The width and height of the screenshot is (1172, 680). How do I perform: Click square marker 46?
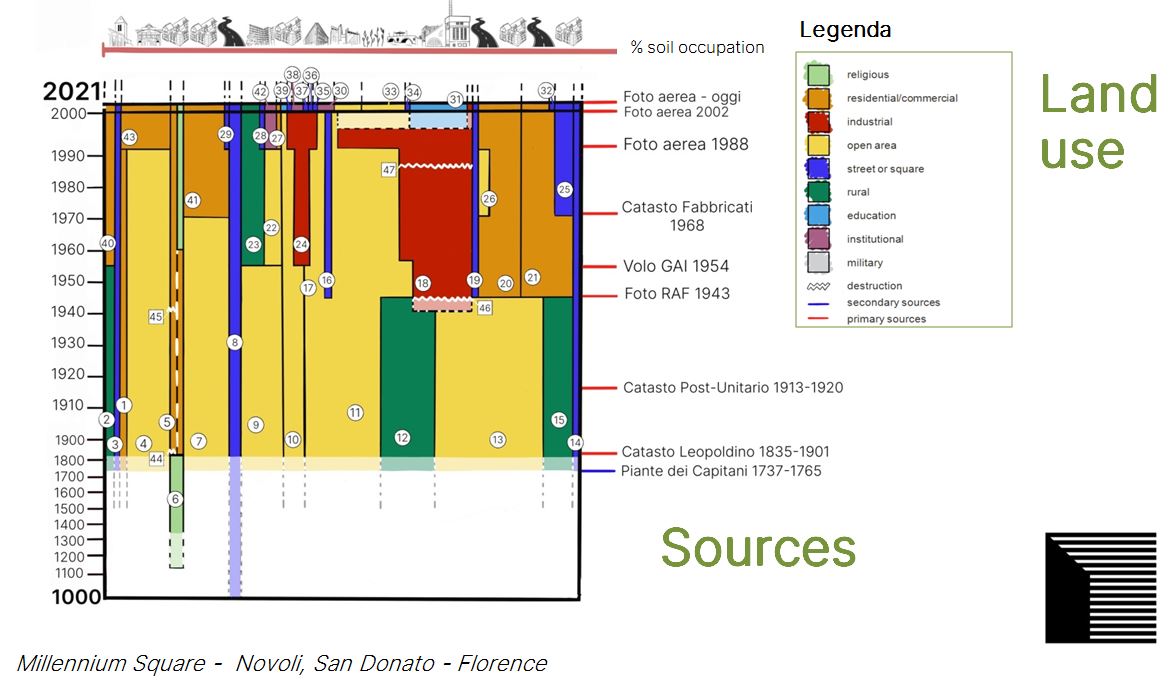pyautogui.click(x=484, y=308)
